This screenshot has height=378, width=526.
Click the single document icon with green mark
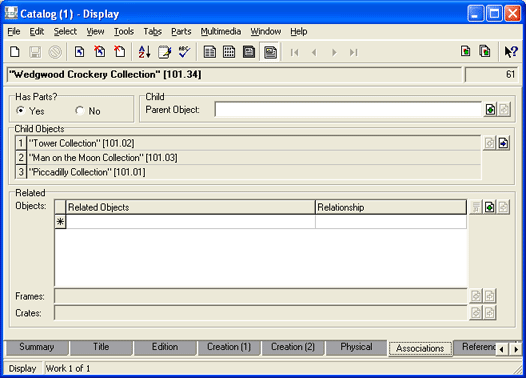(x=465, y=51)
